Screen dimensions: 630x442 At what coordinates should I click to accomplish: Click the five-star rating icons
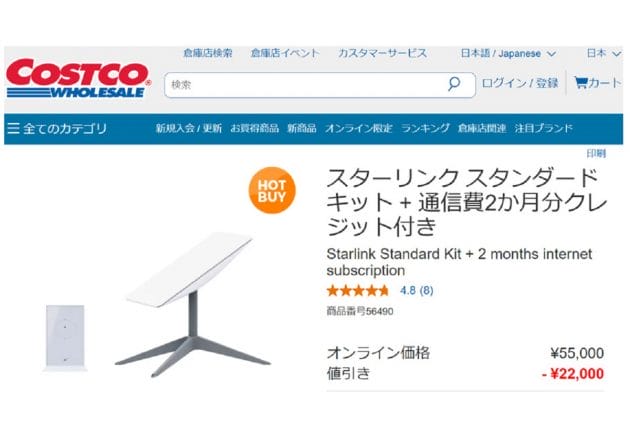(x=357, y=291)
